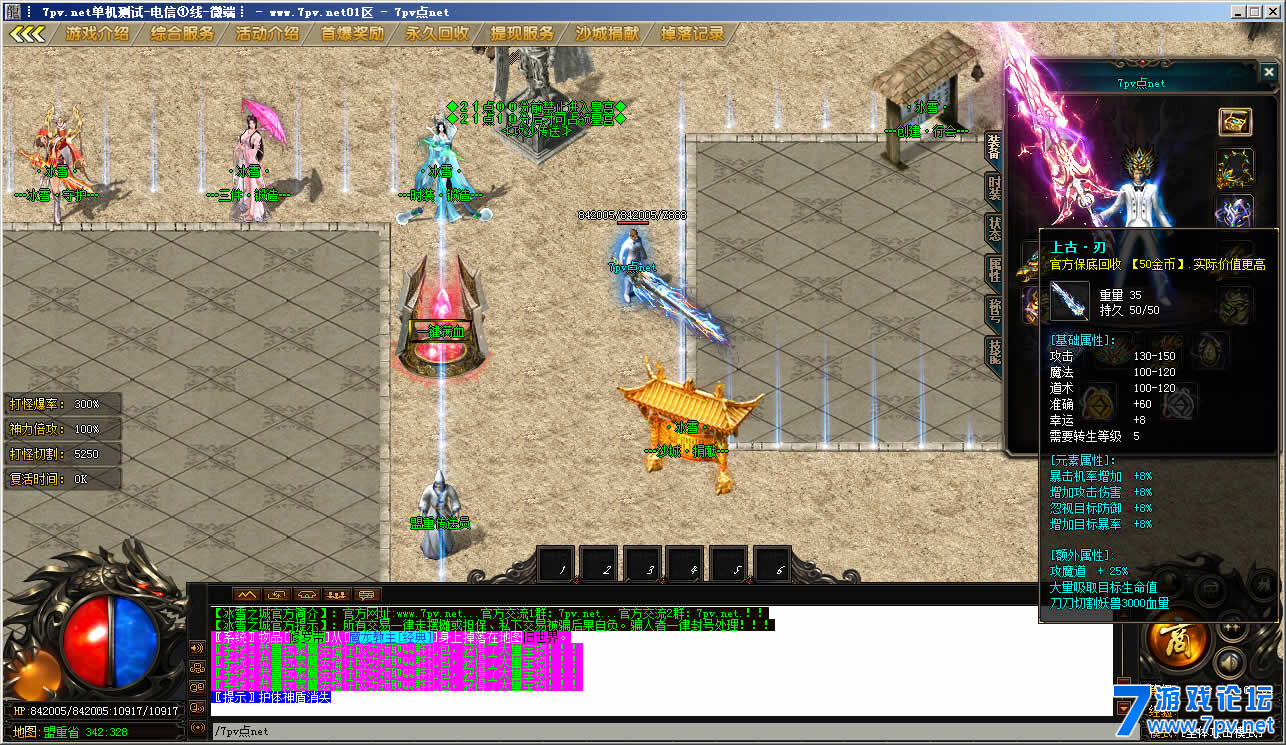Open the 活动介绍 menu
Screen dimensions: 1286x745
click(x=267, y=33)
